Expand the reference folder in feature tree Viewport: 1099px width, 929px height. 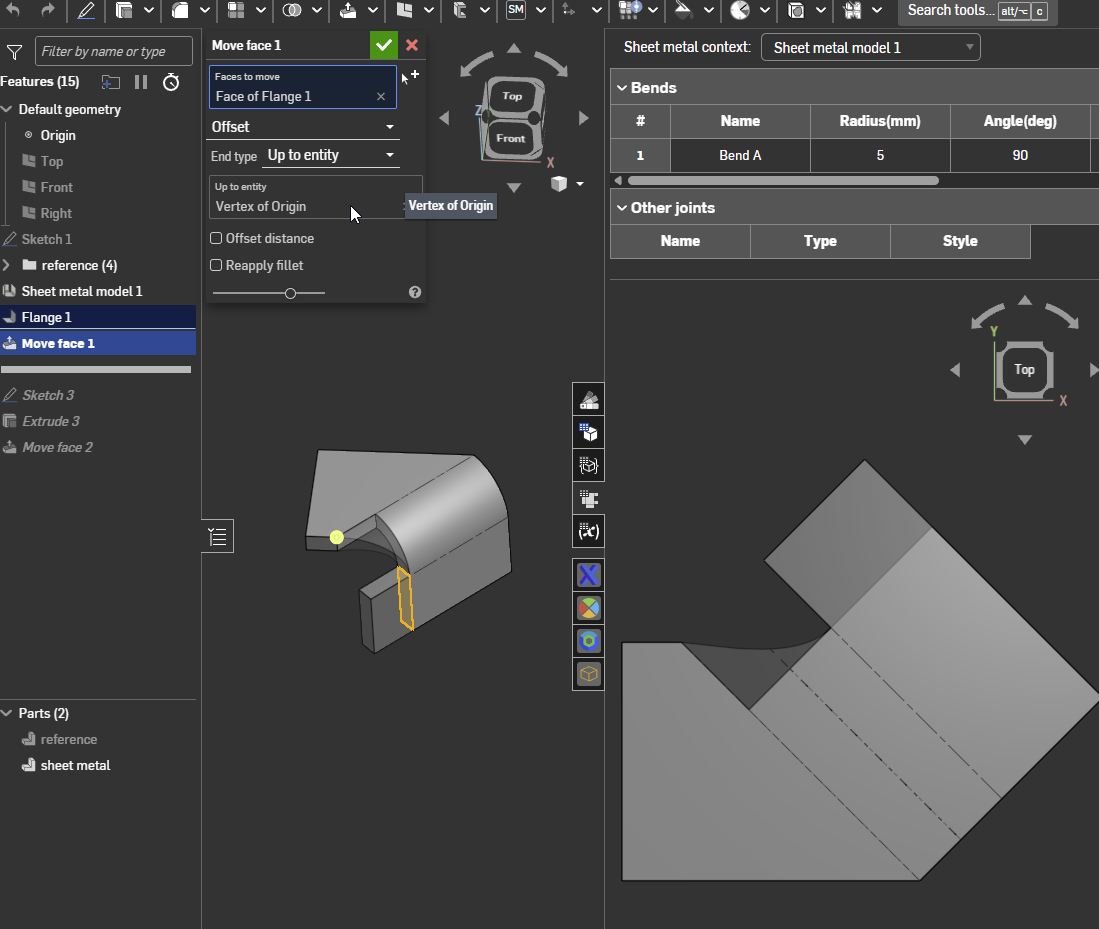8,265
